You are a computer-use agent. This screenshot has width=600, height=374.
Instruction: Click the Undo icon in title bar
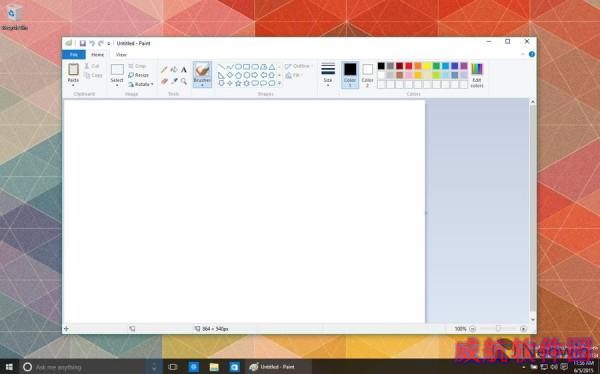[x=92, y=43]
